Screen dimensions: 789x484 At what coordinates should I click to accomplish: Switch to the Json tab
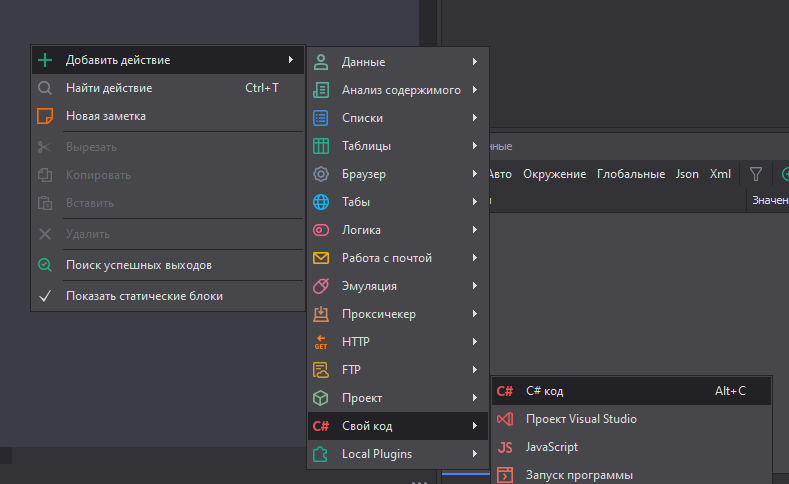(x=687, y=174)
